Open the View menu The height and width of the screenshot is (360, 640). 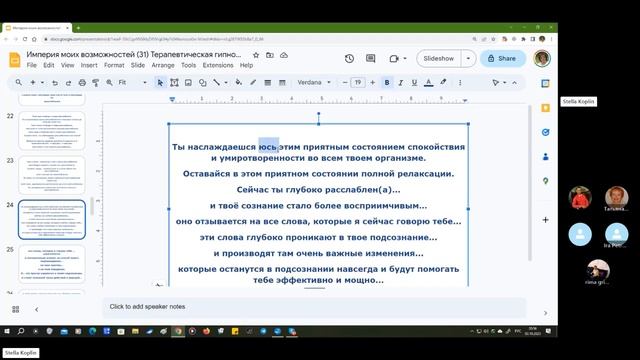click(x=67, y=65)
